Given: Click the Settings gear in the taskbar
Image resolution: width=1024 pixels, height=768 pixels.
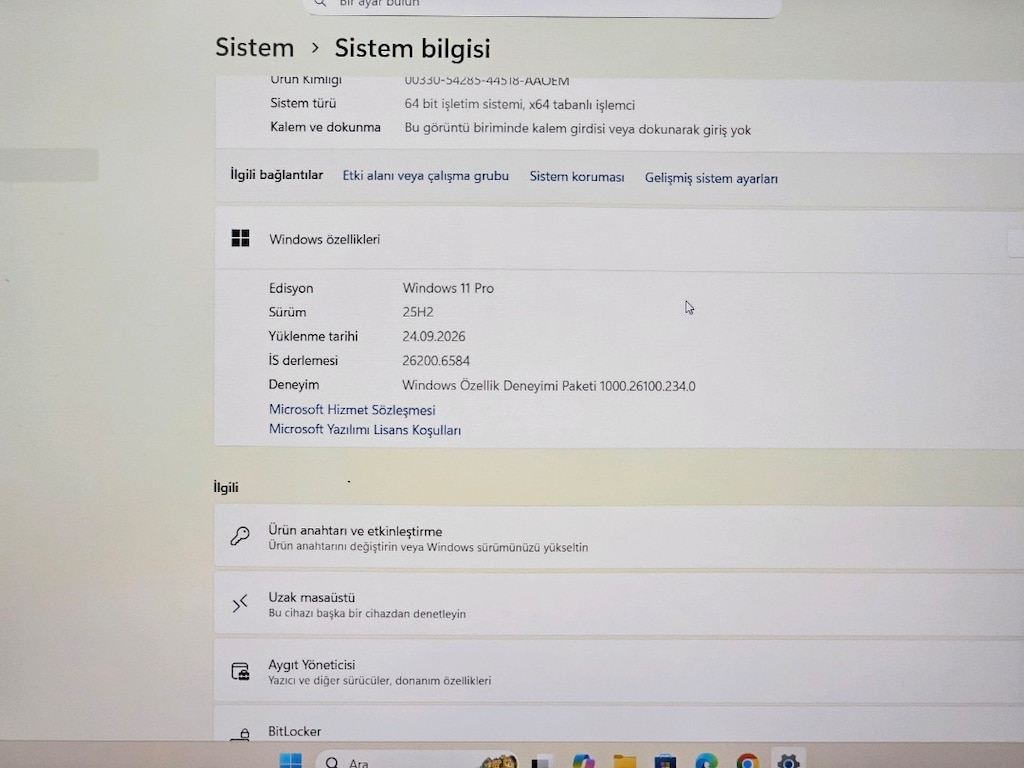Looking at the screenshot, I should (788, 761).
